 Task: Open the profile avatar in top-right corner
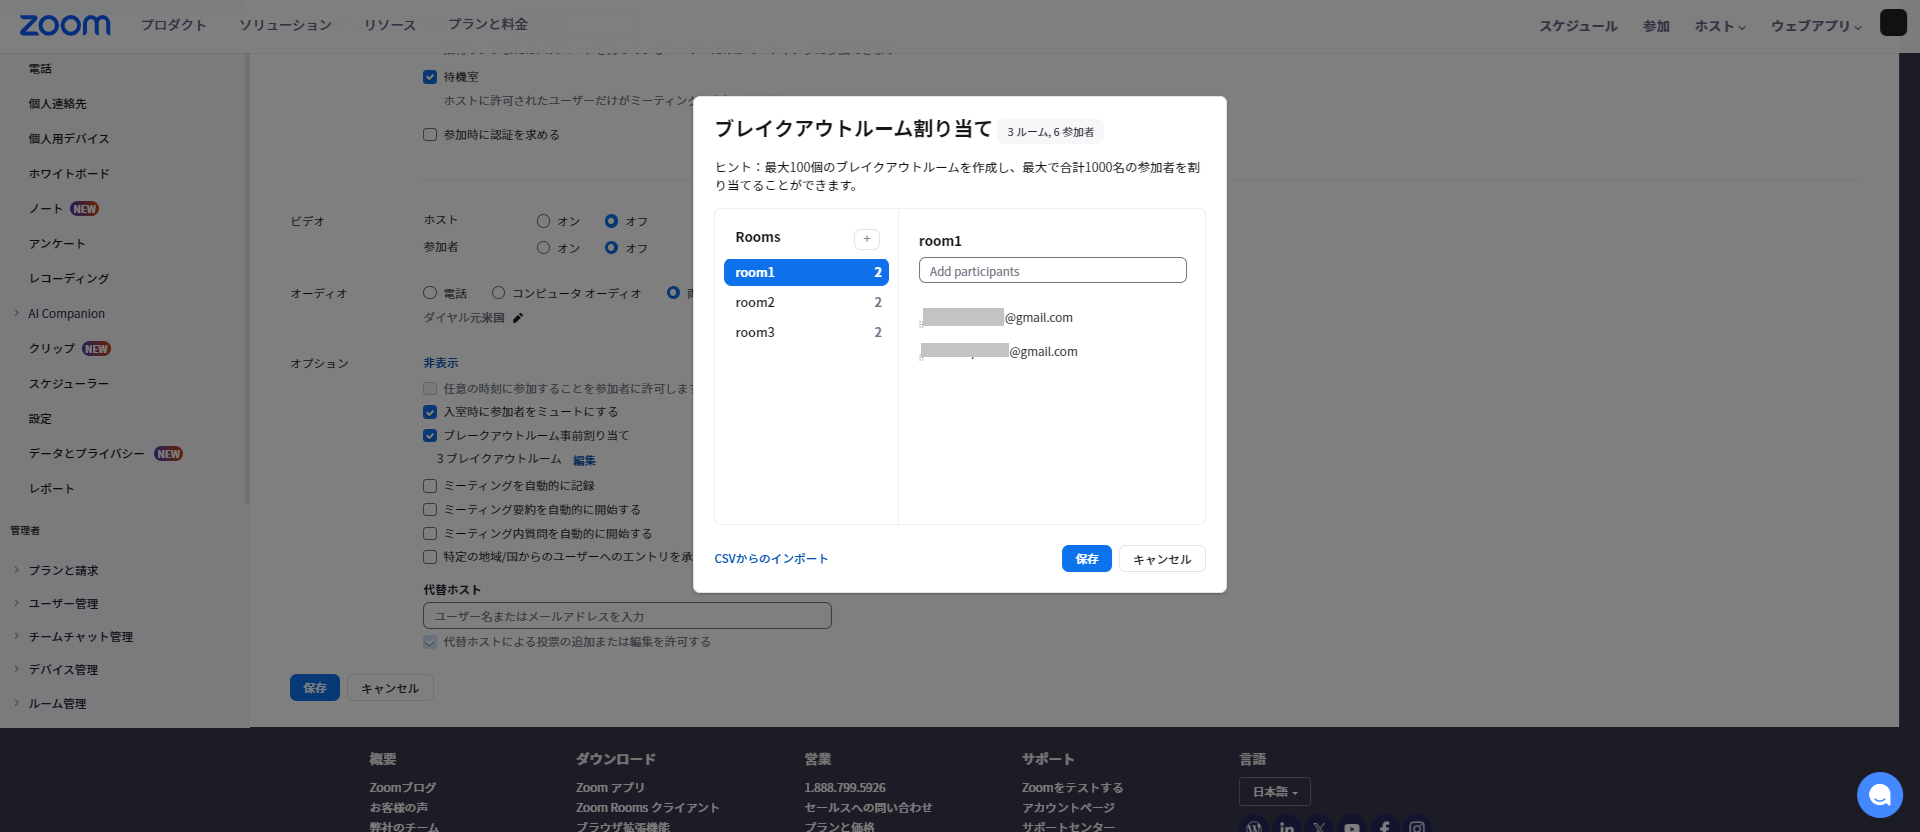[x=1893, y=23]
